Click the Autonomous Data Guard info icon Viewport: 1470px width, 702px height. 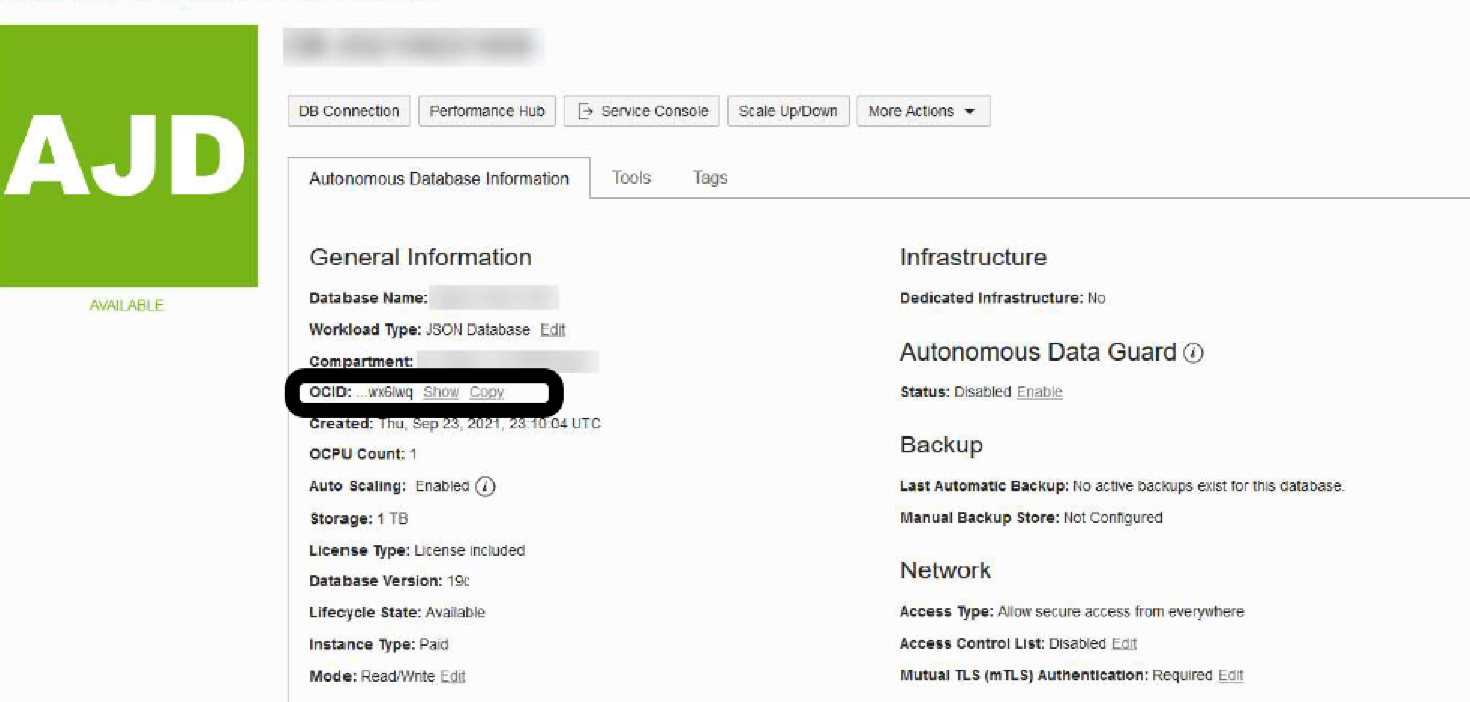click(1193, 353)
